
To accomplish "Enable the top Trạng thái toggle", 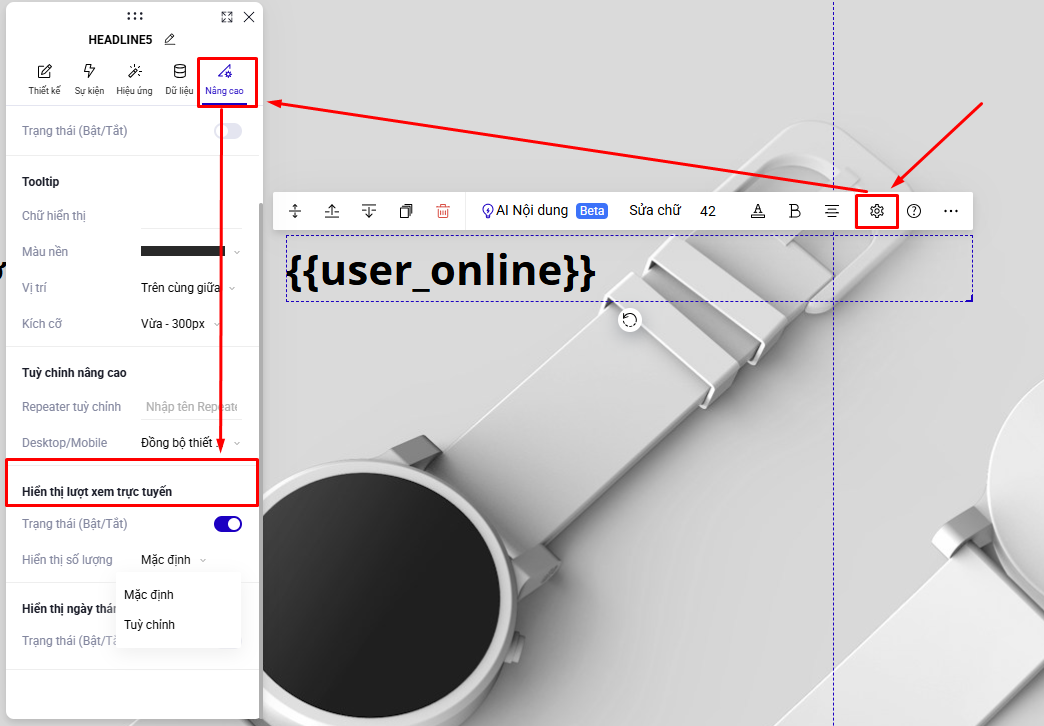I will [x=228, y=131].
